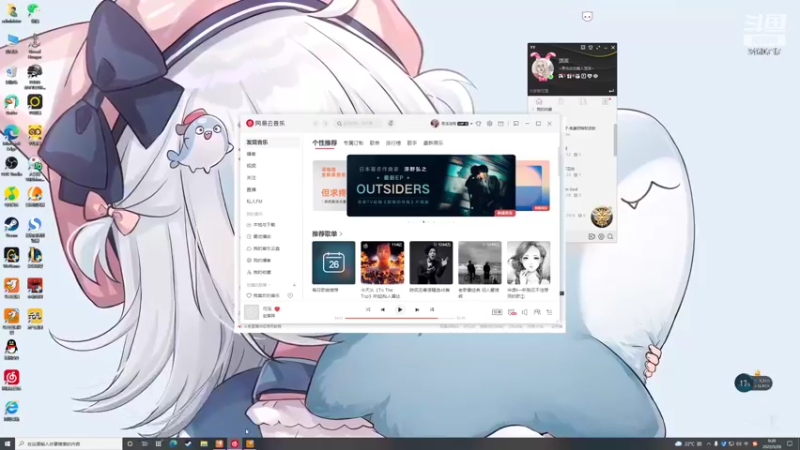Switch to the 歌手 tab

(x=412, y=143)
